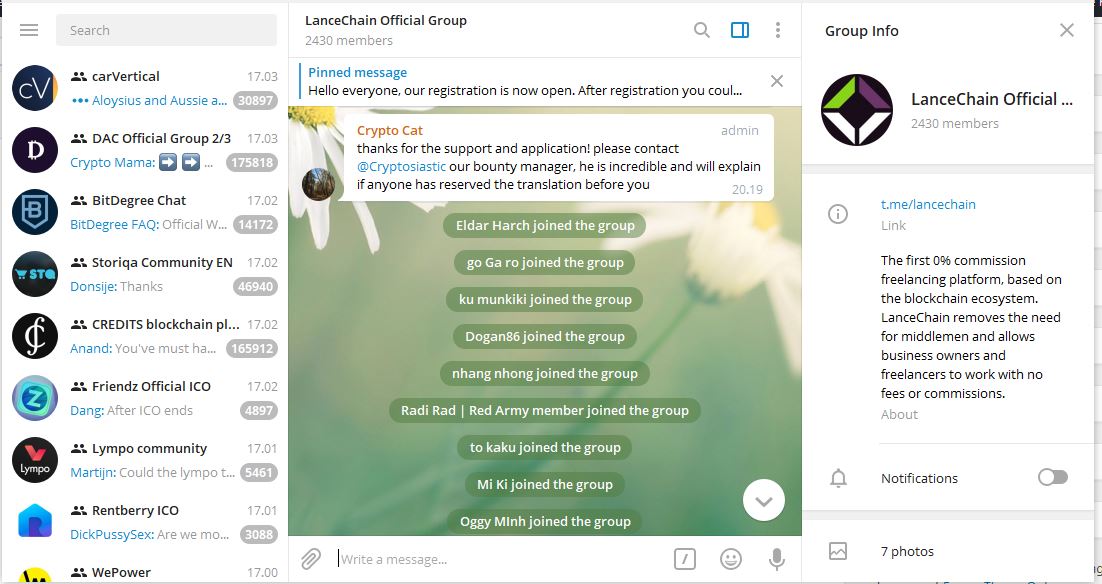Record a voice message with microphone
Image resolution: width=1102 pixels, height=584 pixels.
click(777, 559)
